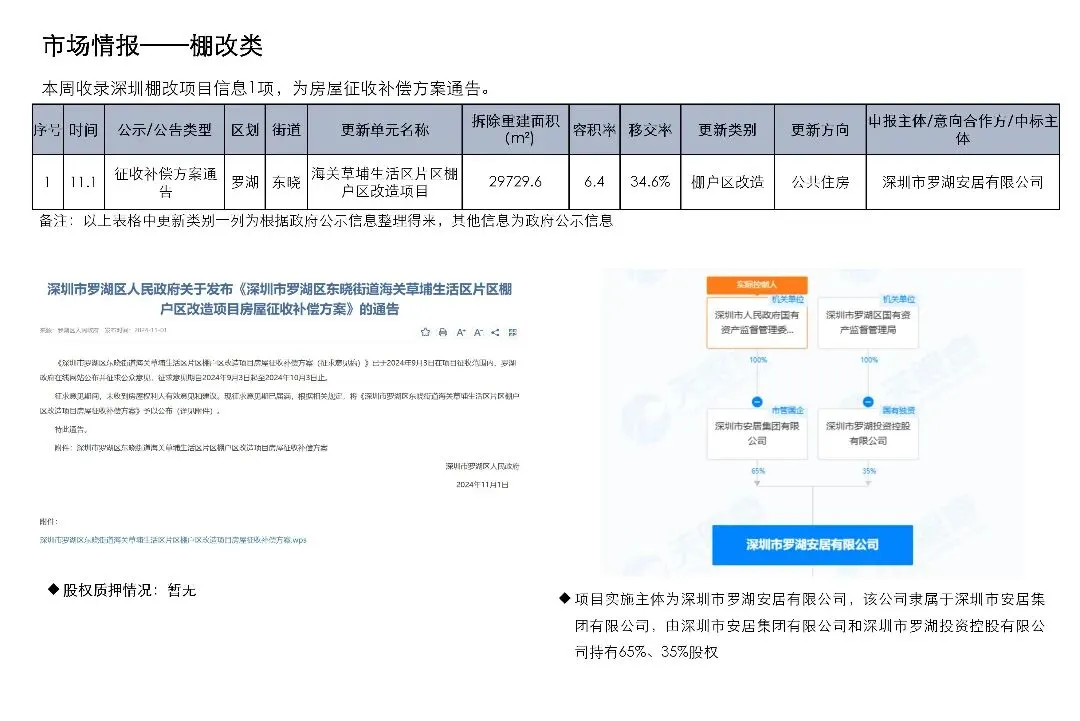Screen dimensions: 1080x721
Task: Click the orange 实际控制人 label
Action: (x=757, y=284)
